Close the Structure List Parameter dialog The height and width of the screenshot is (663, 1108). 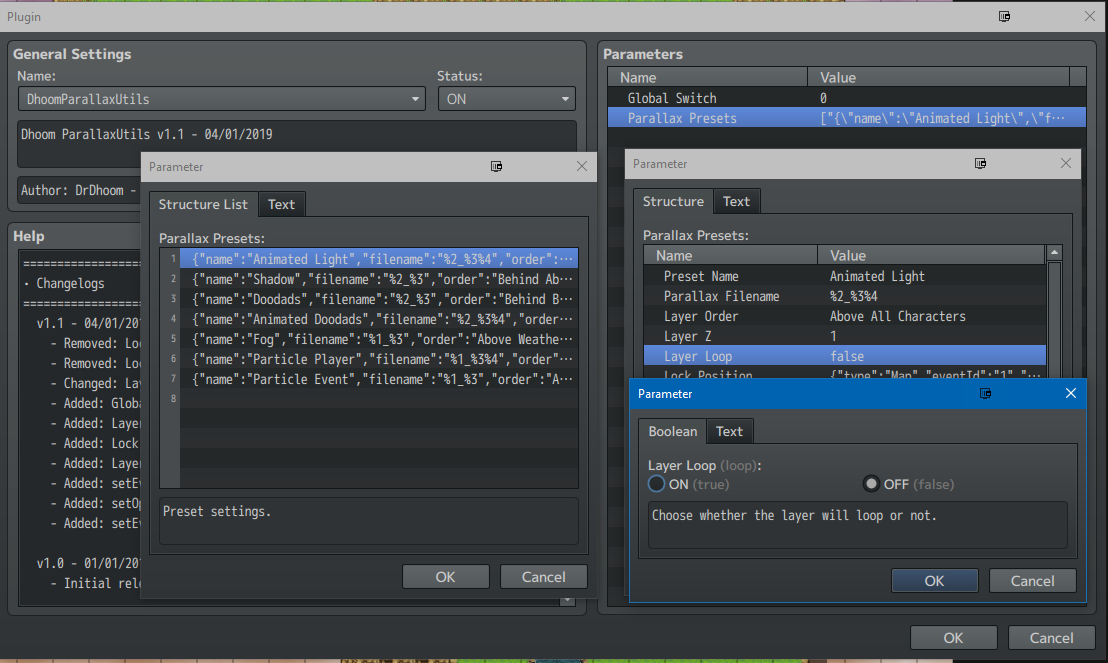tap(582, 166)
